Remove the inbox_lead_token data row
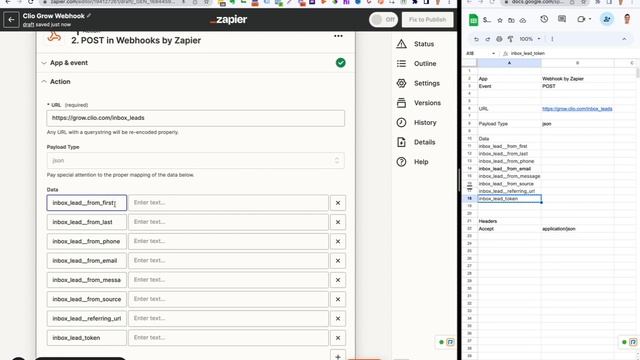Viewport: 640px width, 360px height. tap(338, 338)
